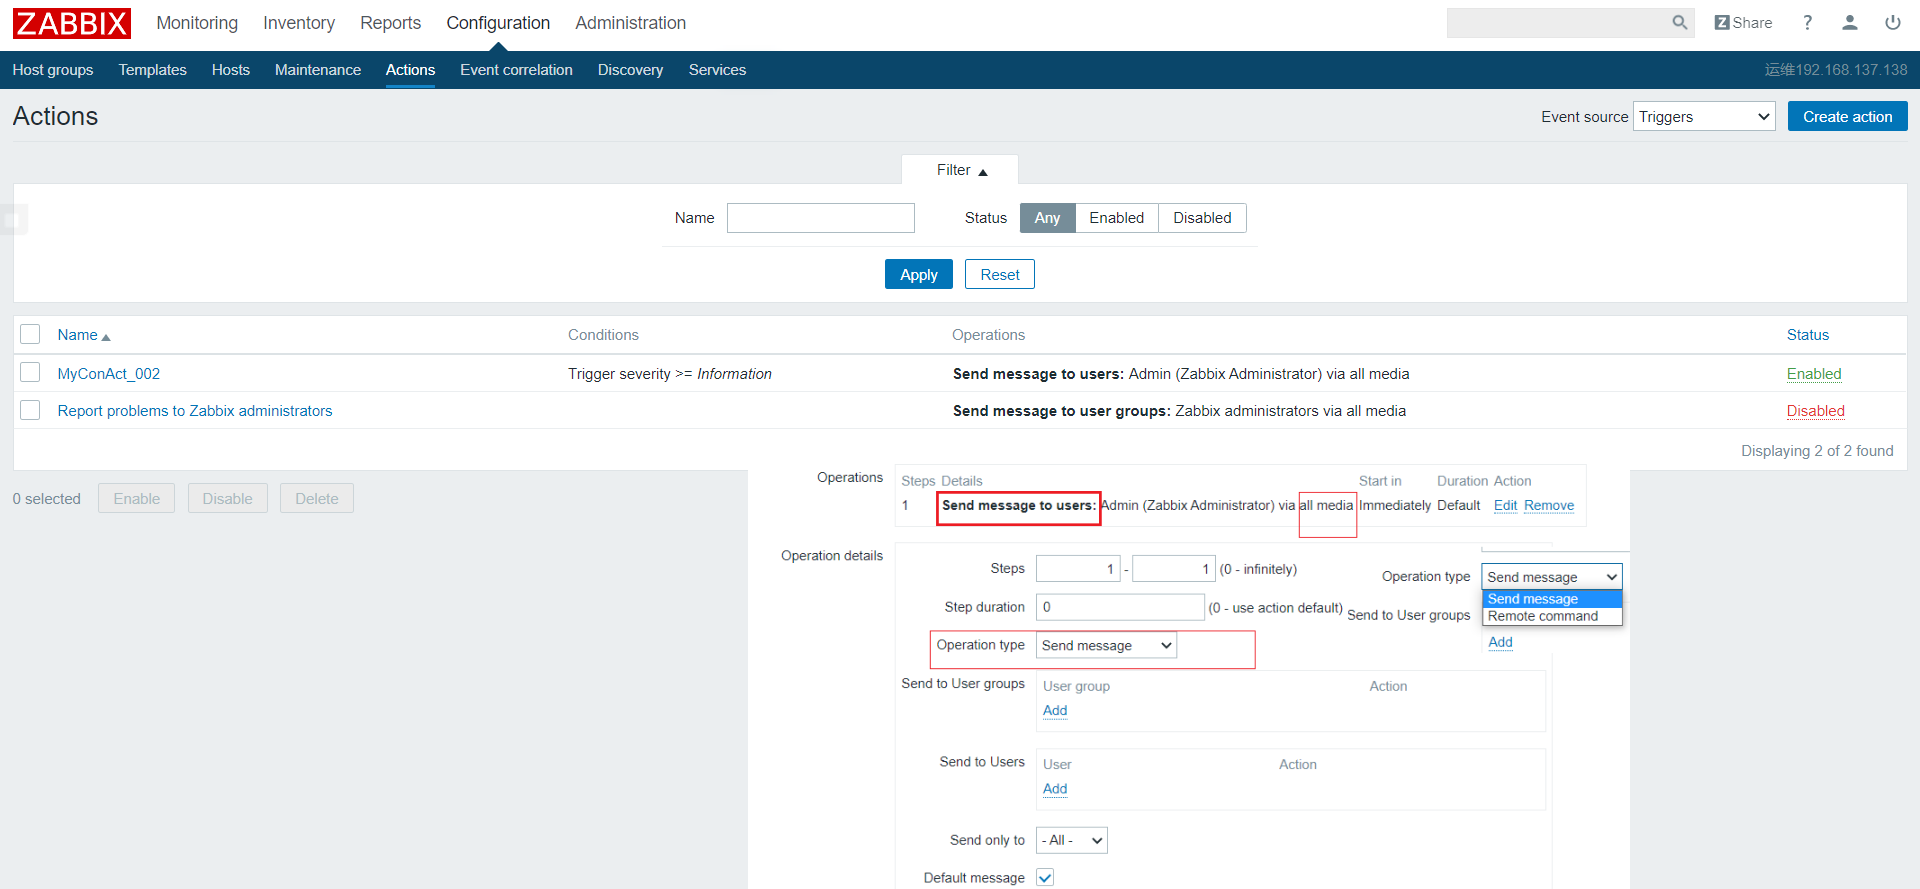The width and height of the screenshot is (1920, 889).
Task: Sort the actions list by Name
Action: [84, 335]
